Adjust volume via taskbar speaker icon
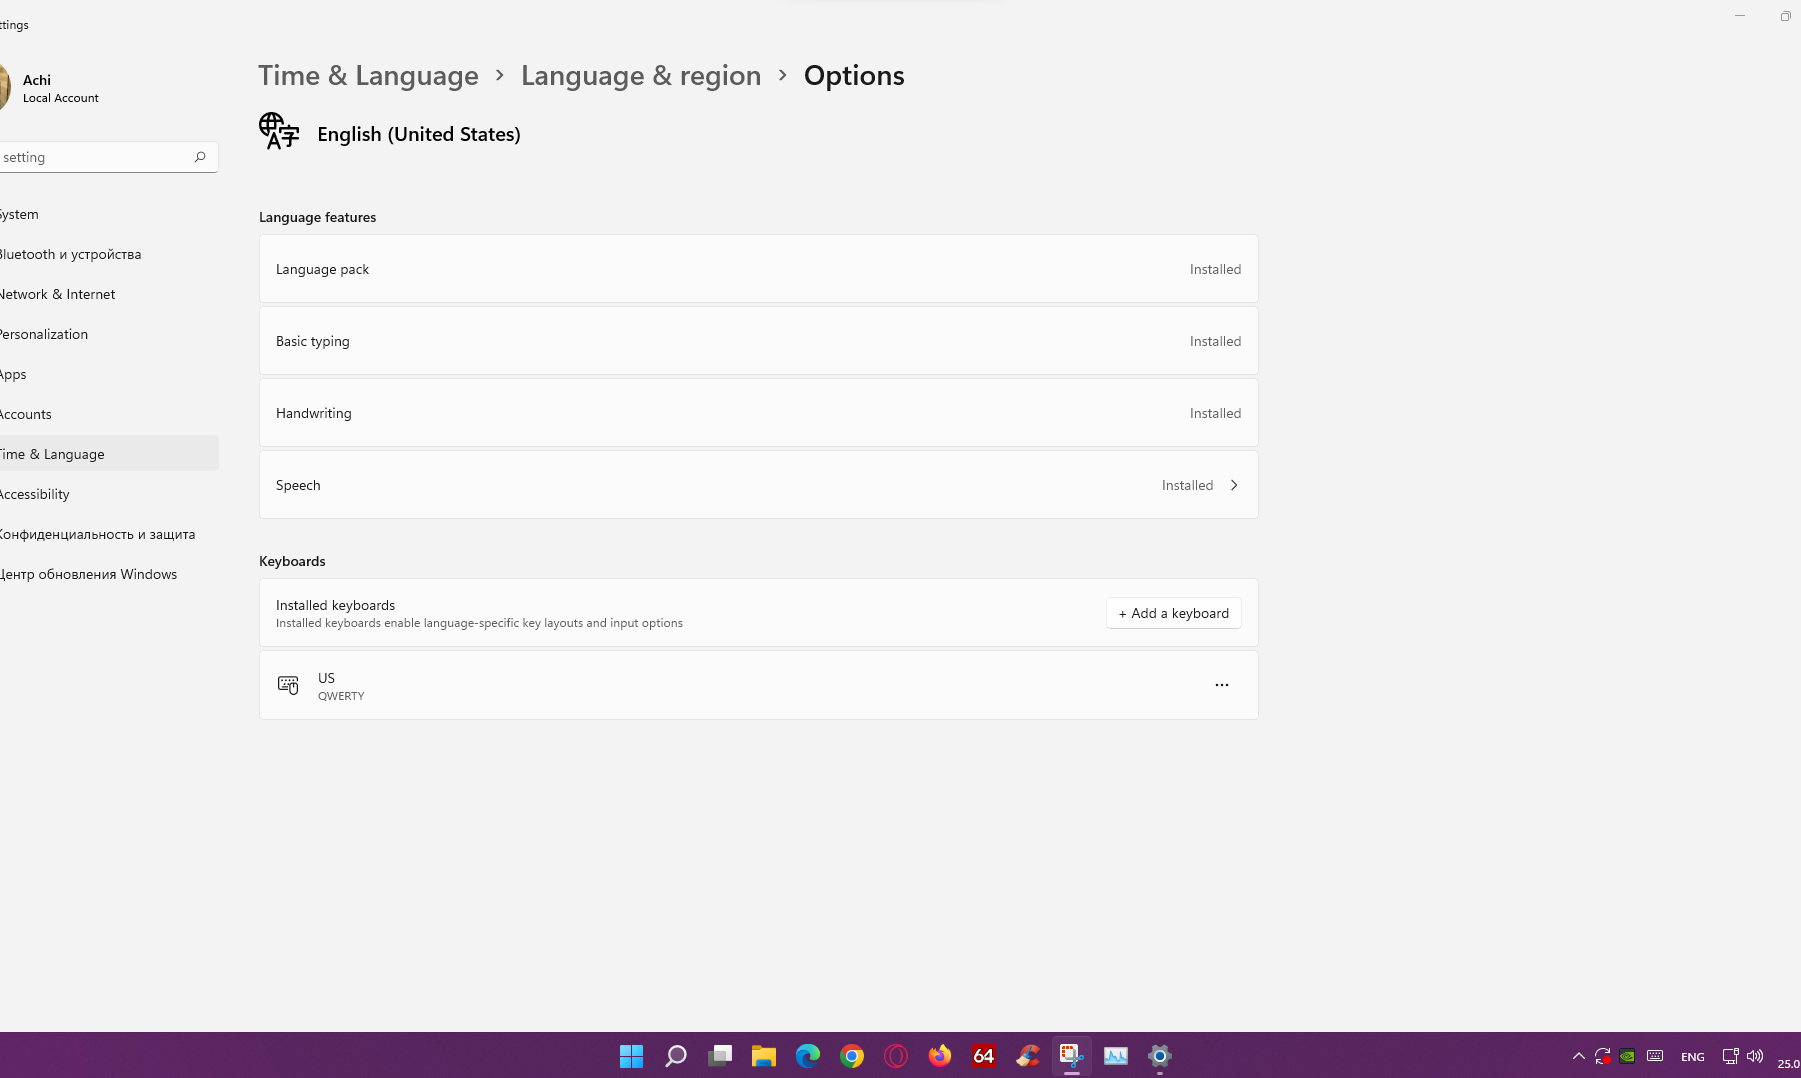The height and width of the screenshot is (1078, 1801). click(1755, 1056)
